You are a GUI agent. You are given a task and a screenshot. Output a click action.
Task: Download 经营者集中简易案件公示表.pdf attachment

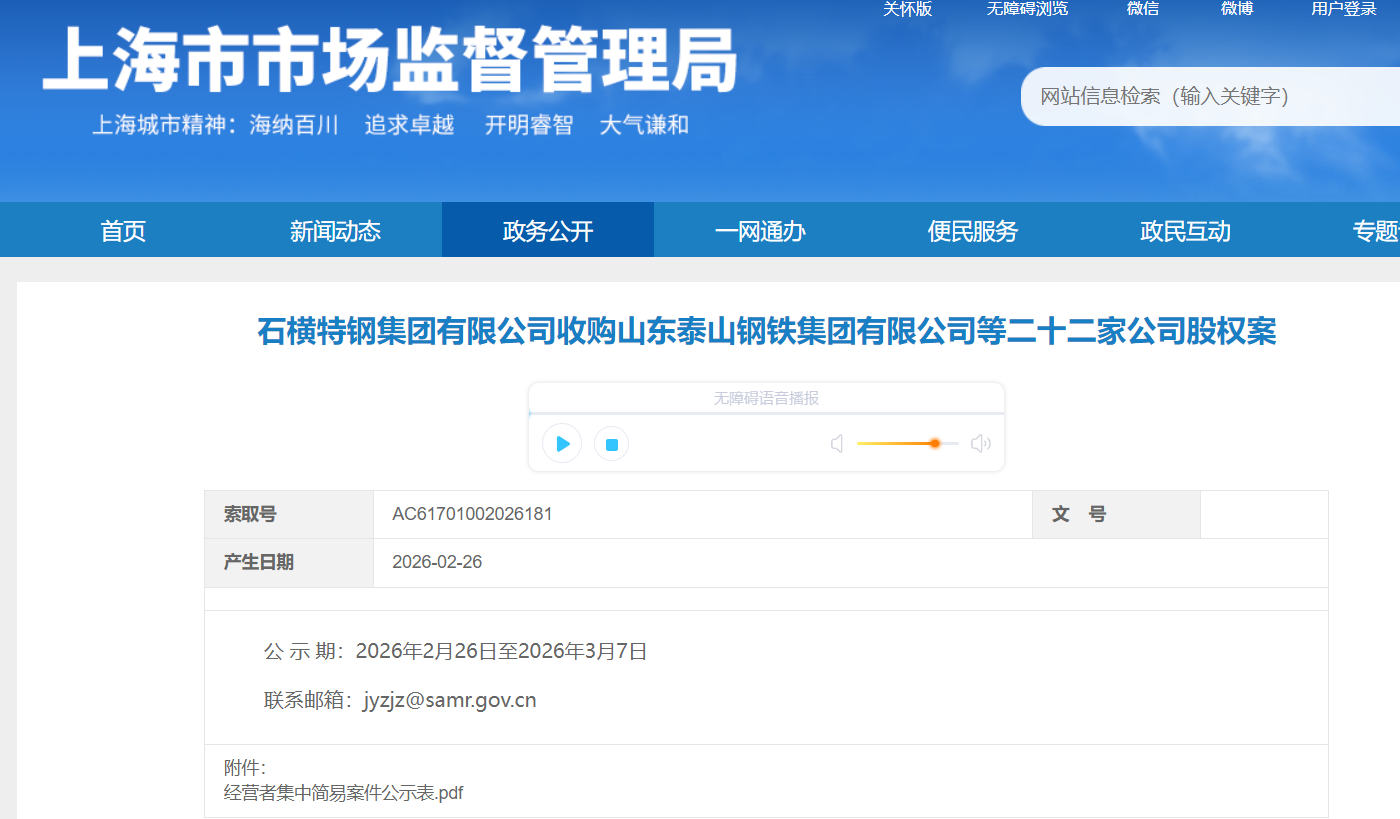343,793
